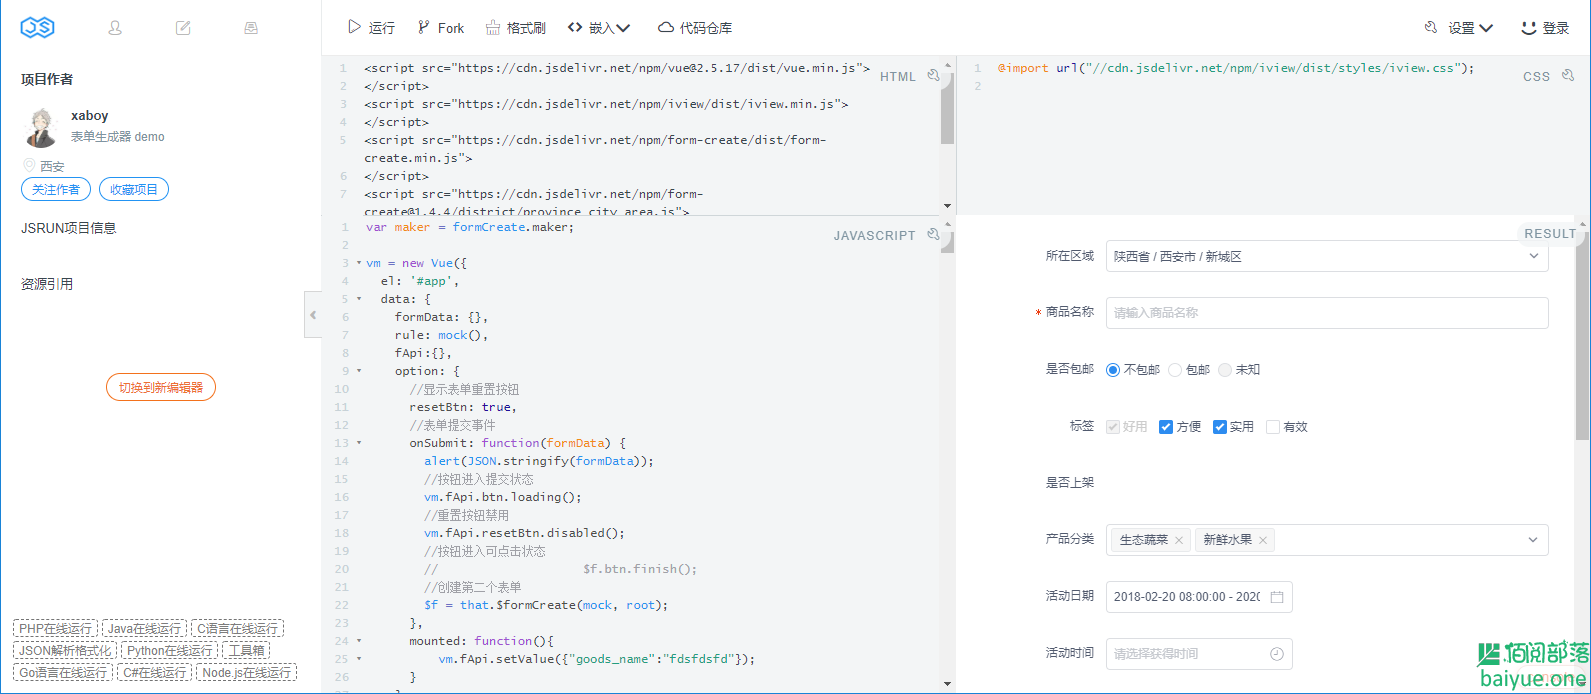Open HTML panel settings wrench icon
The height and width of the screenshot is (694, 1591).
(x=933, y=75)
